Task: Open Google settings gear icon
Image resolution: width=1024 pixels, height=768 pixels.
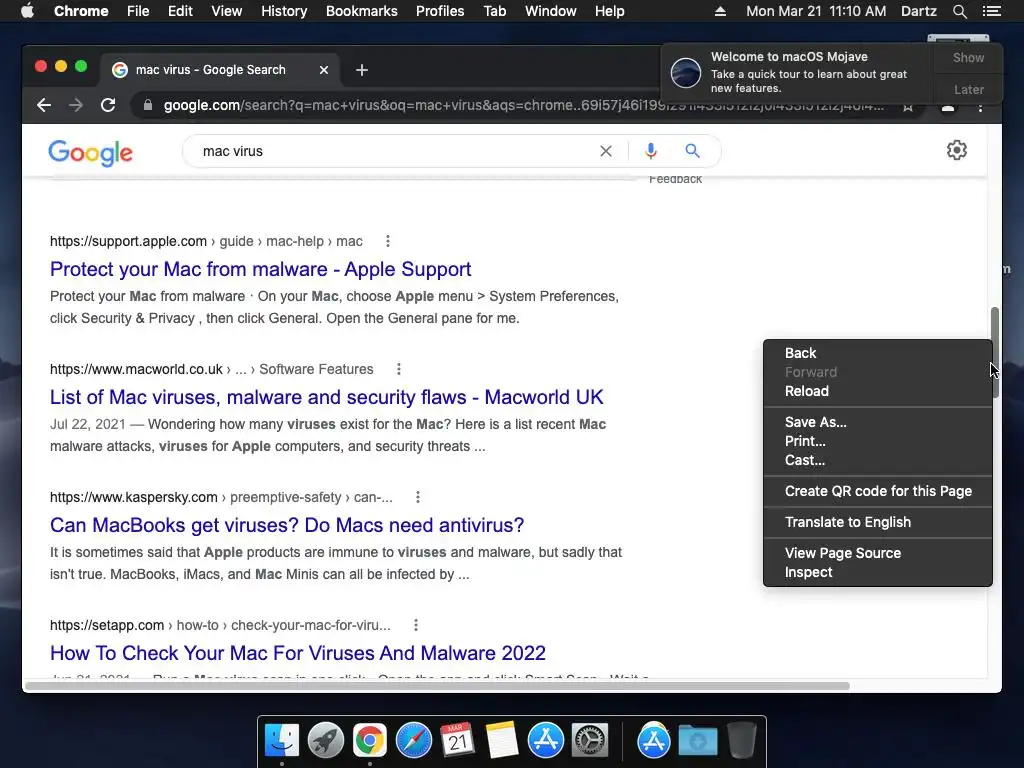Action: click(957, 150)
